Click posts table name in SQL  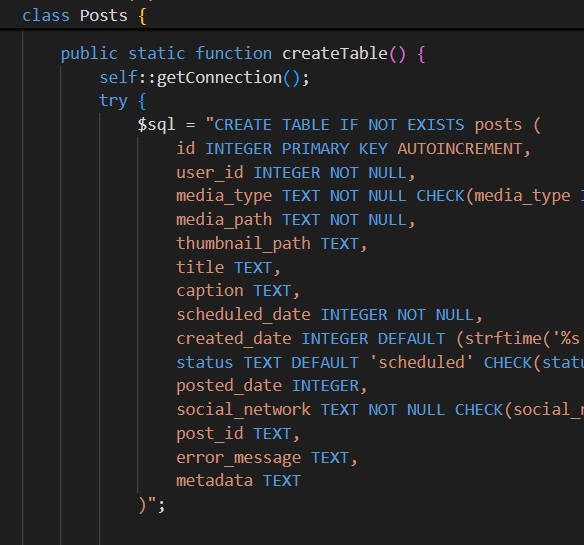click(x=498, y=126)
